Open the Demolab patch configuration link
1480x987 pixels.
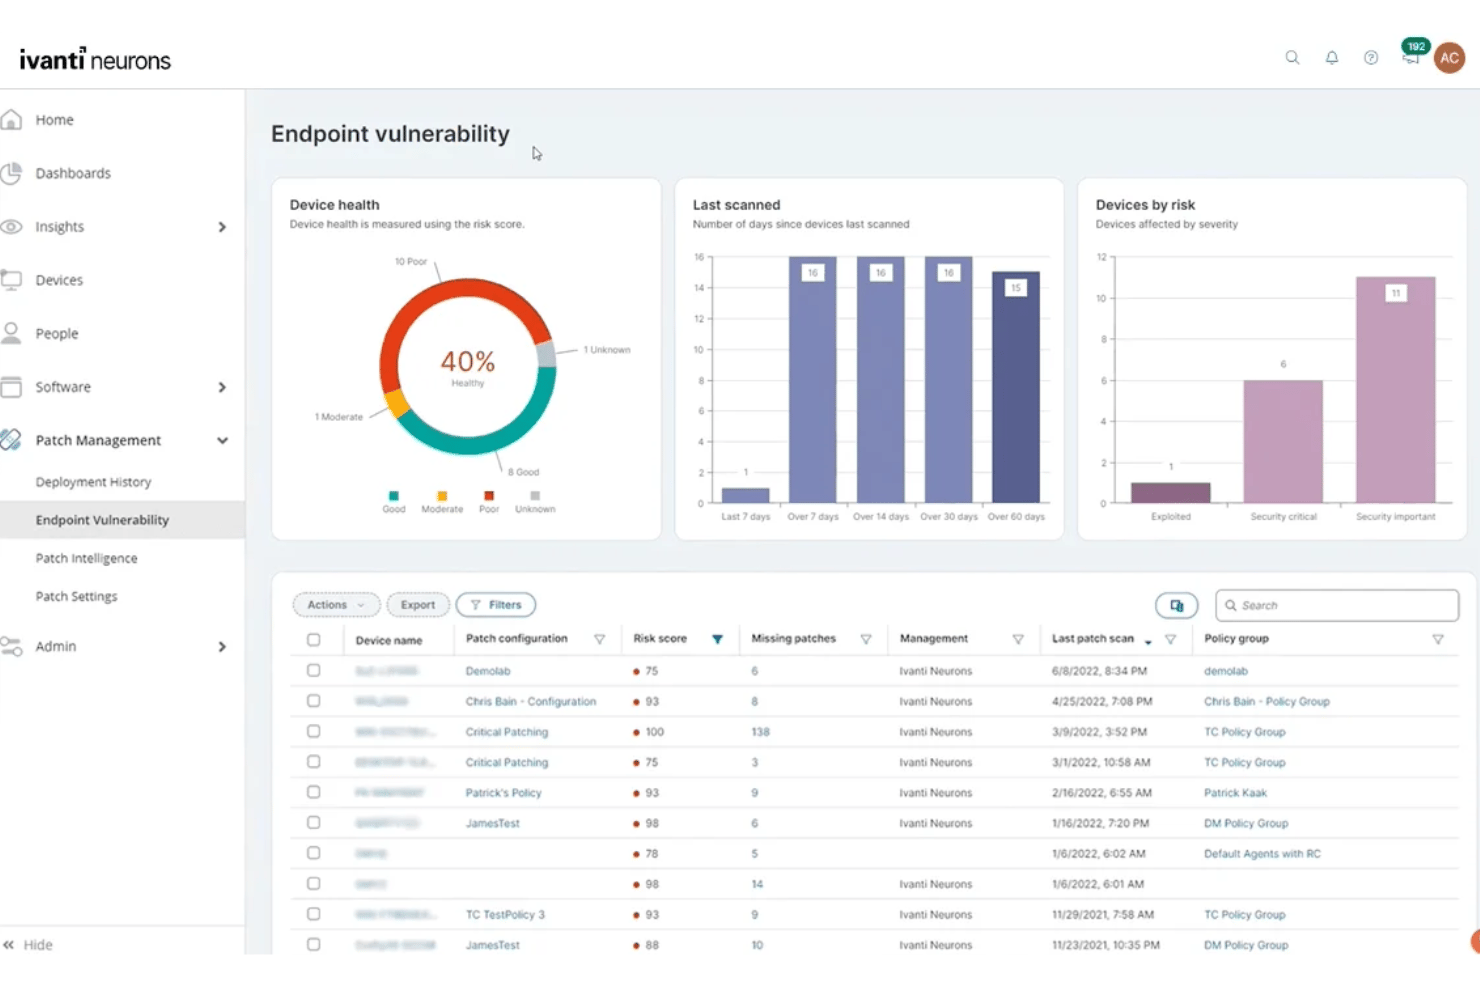[x=488, y=671]
